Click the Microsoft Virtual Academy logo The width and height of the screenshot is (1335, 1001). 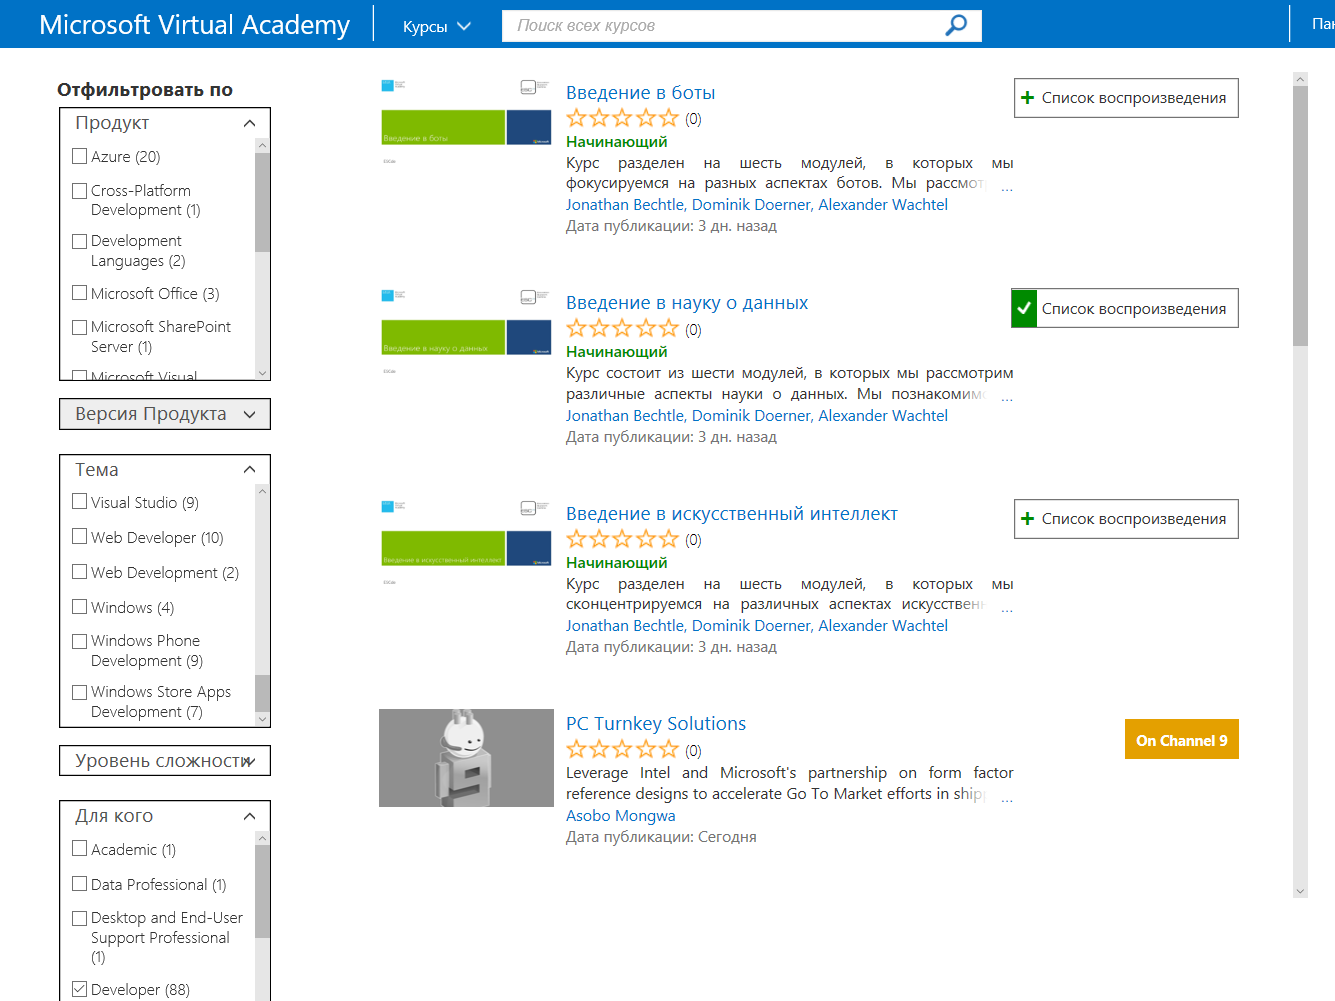tap(195, 25)
